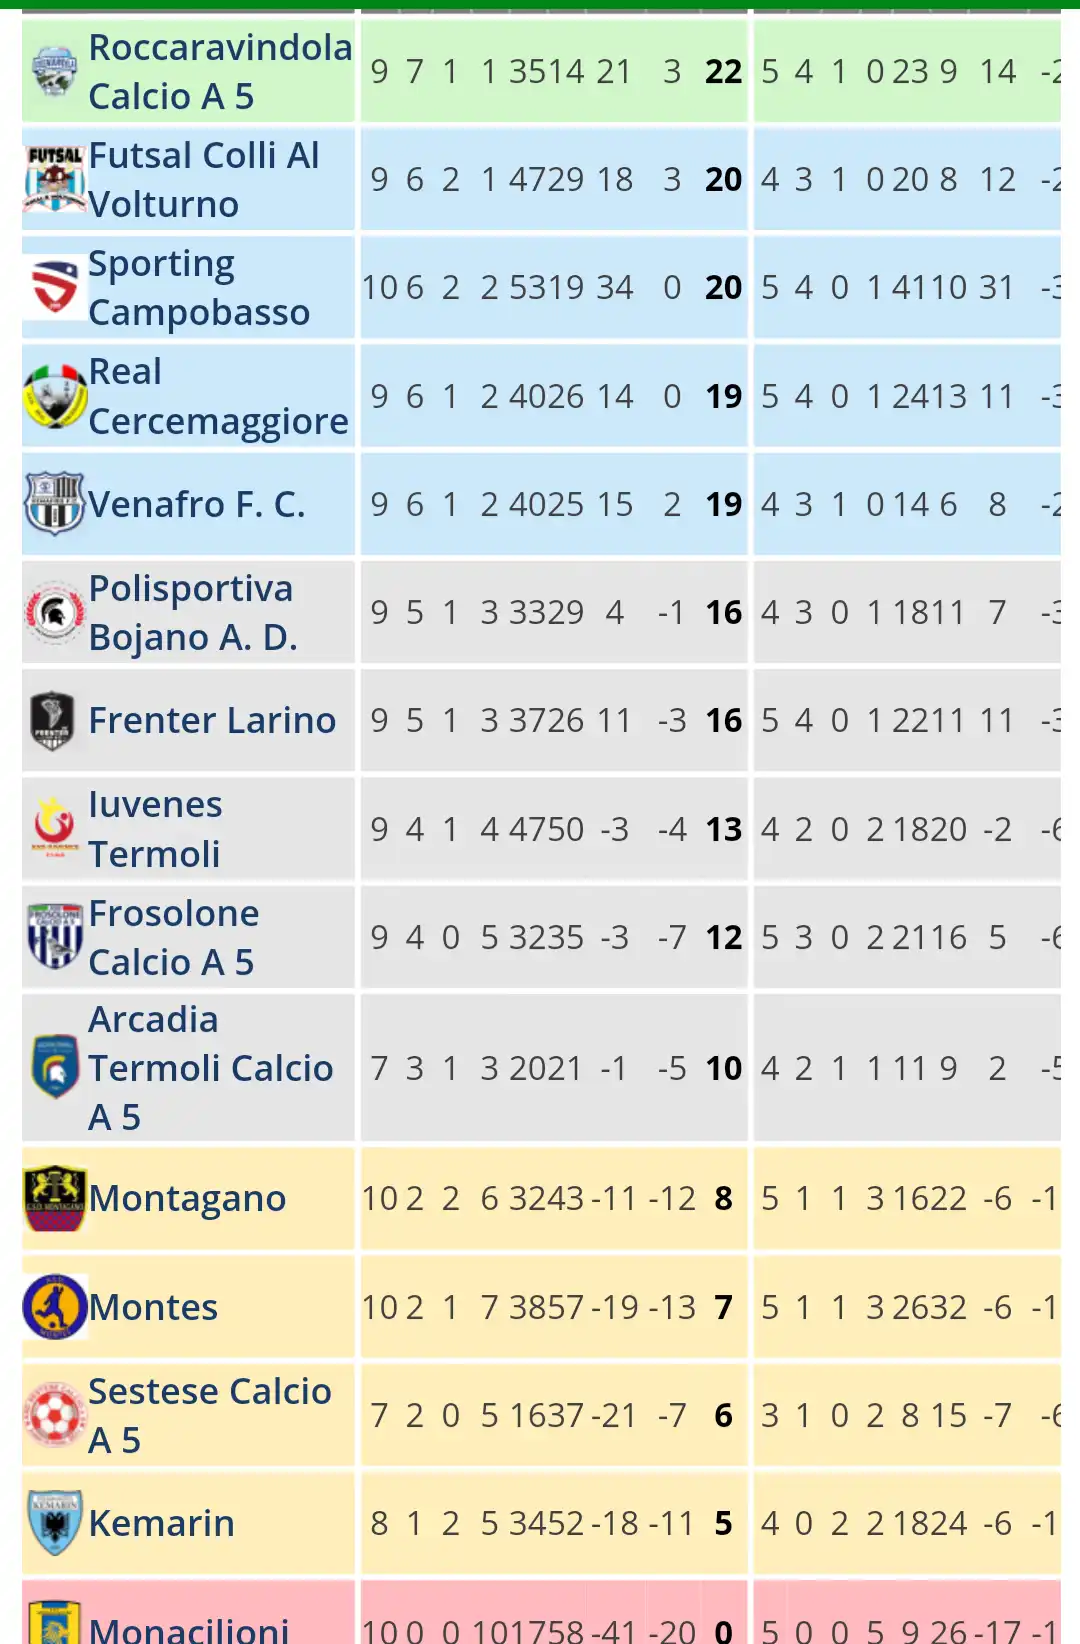The width and height of the screenshot is (1080, 1644).
Task: Click the Sporting Campobasso crest icon
Action: click(55, 288)
